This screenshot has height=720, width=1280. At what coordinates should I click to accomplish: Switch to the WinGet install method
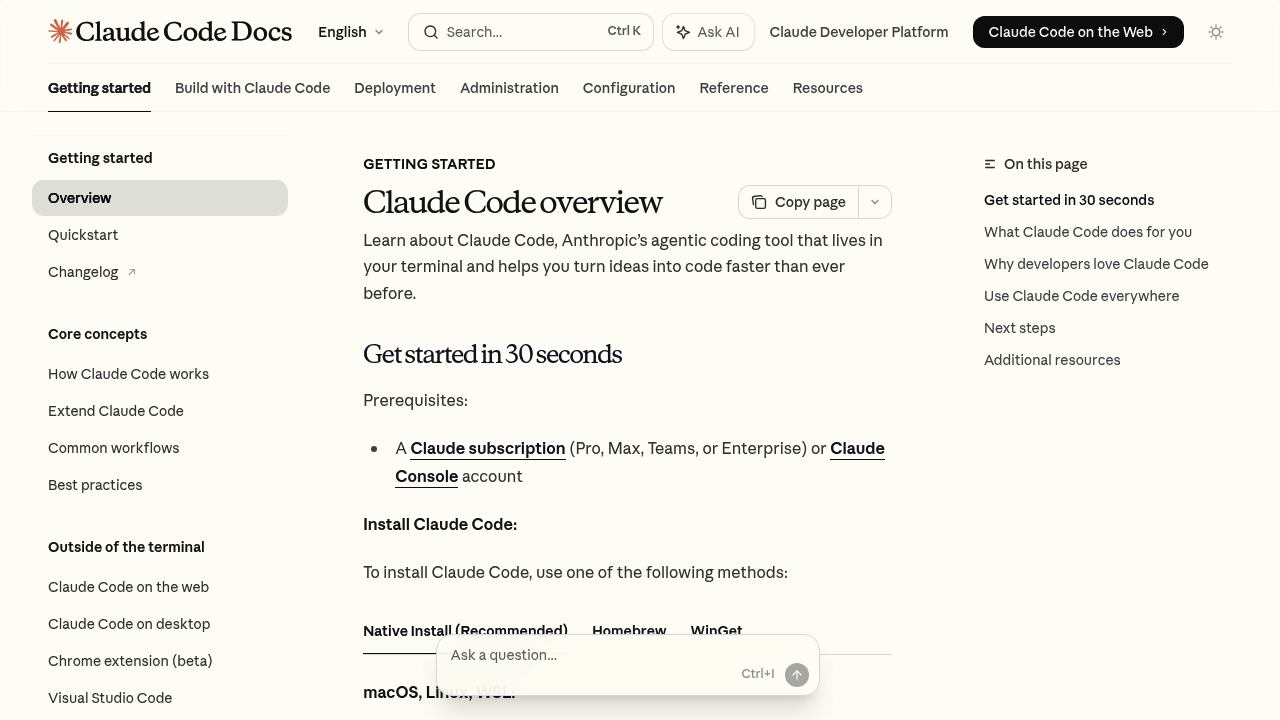pyautogui.click(x=716, y=631)
